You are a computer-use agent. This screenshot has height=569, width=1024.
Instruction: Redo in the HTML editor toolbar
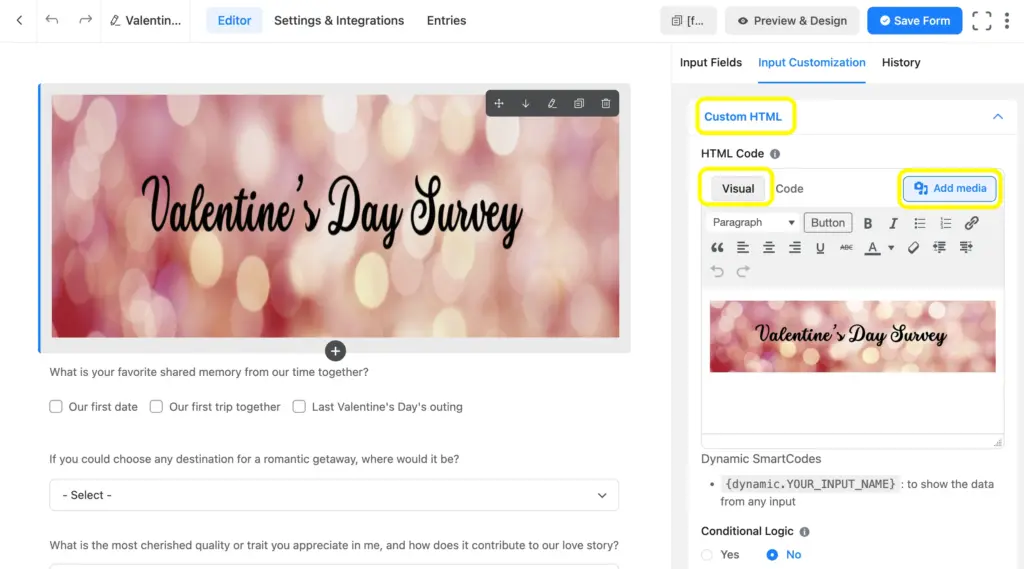point(743,272)
